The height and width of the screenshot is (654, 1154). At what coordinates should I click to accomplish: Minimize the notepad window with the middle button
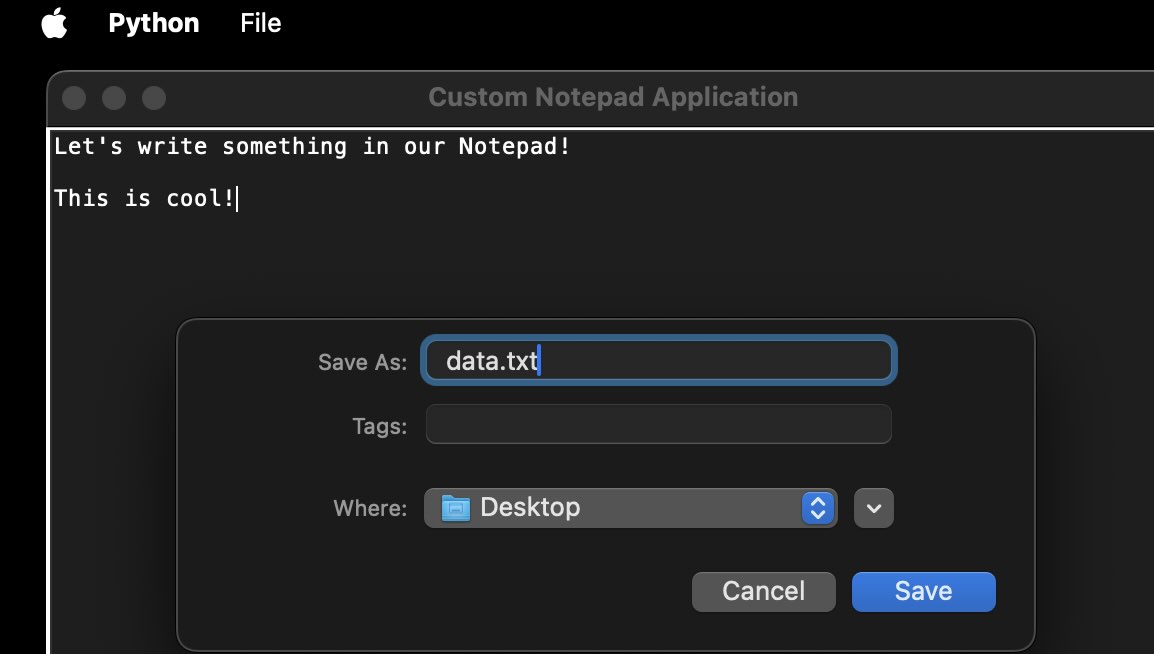click(x=114, y=98)
